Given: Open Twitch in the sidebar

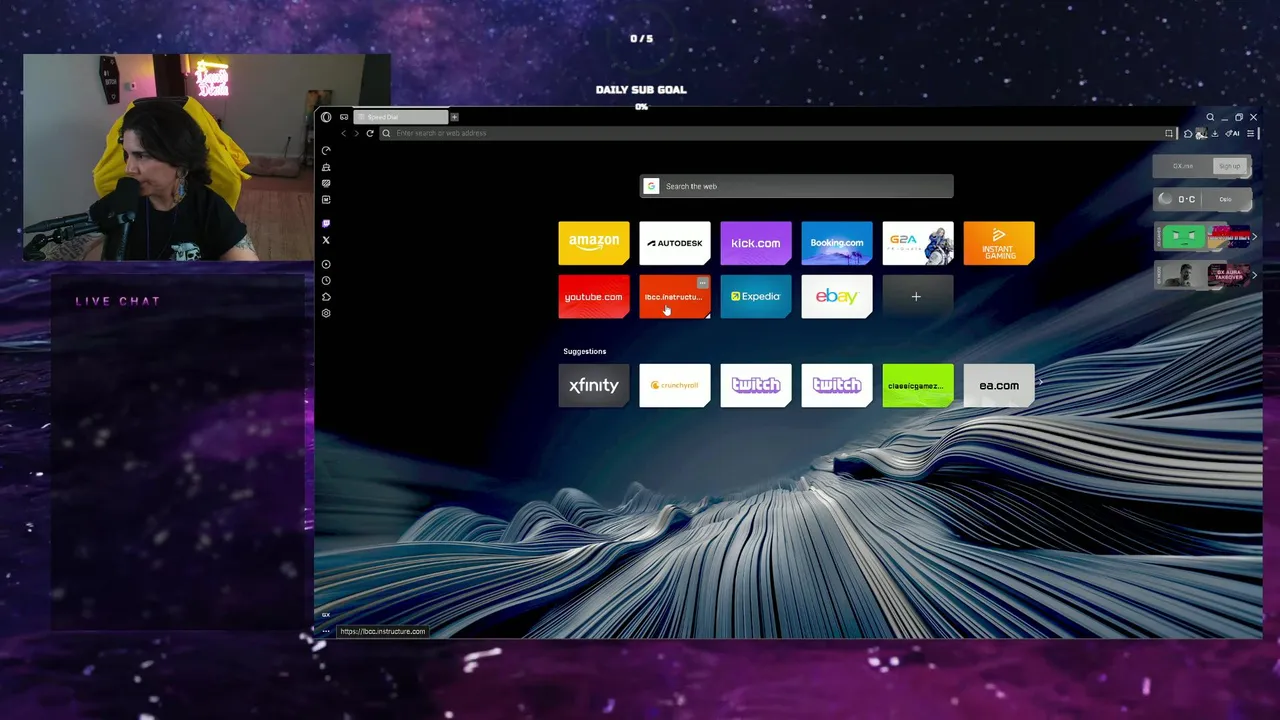Looking at the screenshot, I should tap(326, 224).
